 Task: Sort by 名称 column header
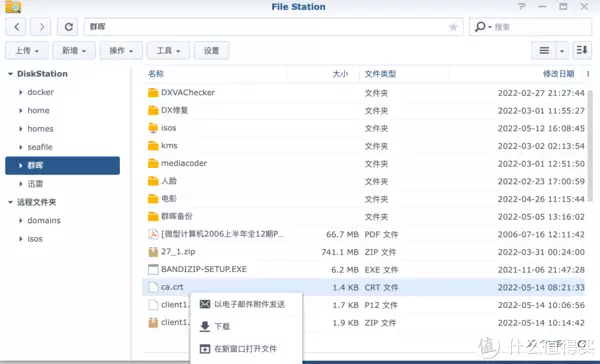tap(156, 74)
